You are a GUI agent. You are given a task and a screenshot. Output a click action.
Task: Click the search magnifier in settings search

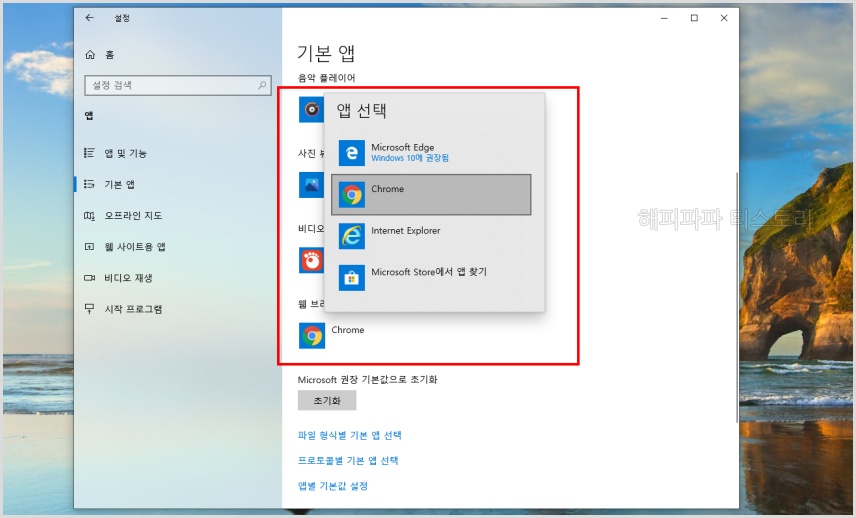262,85
